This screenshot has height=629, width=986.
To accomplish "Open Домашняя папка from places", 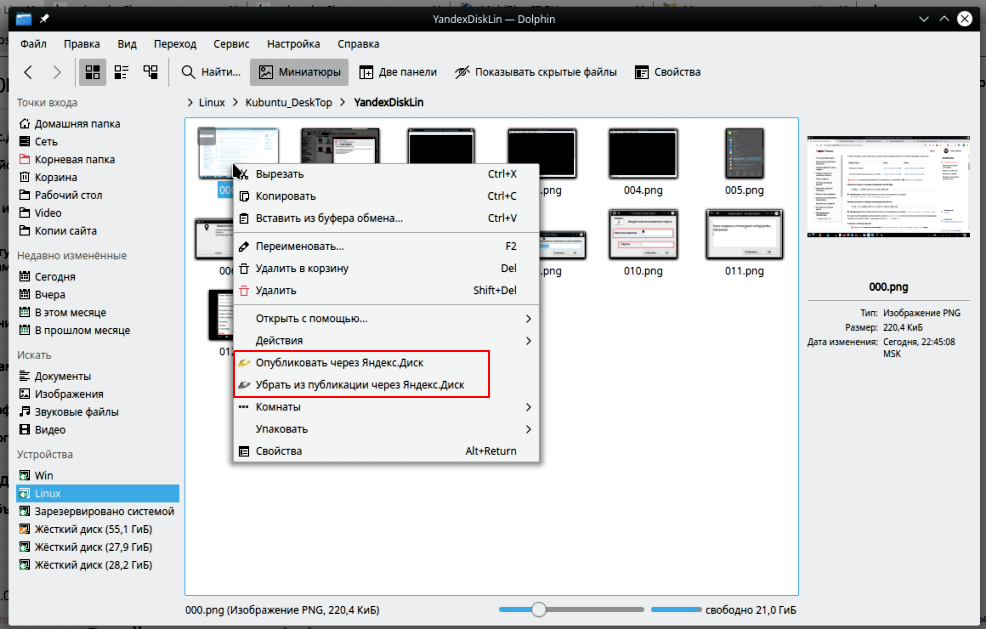I will [x=77, y=123].
